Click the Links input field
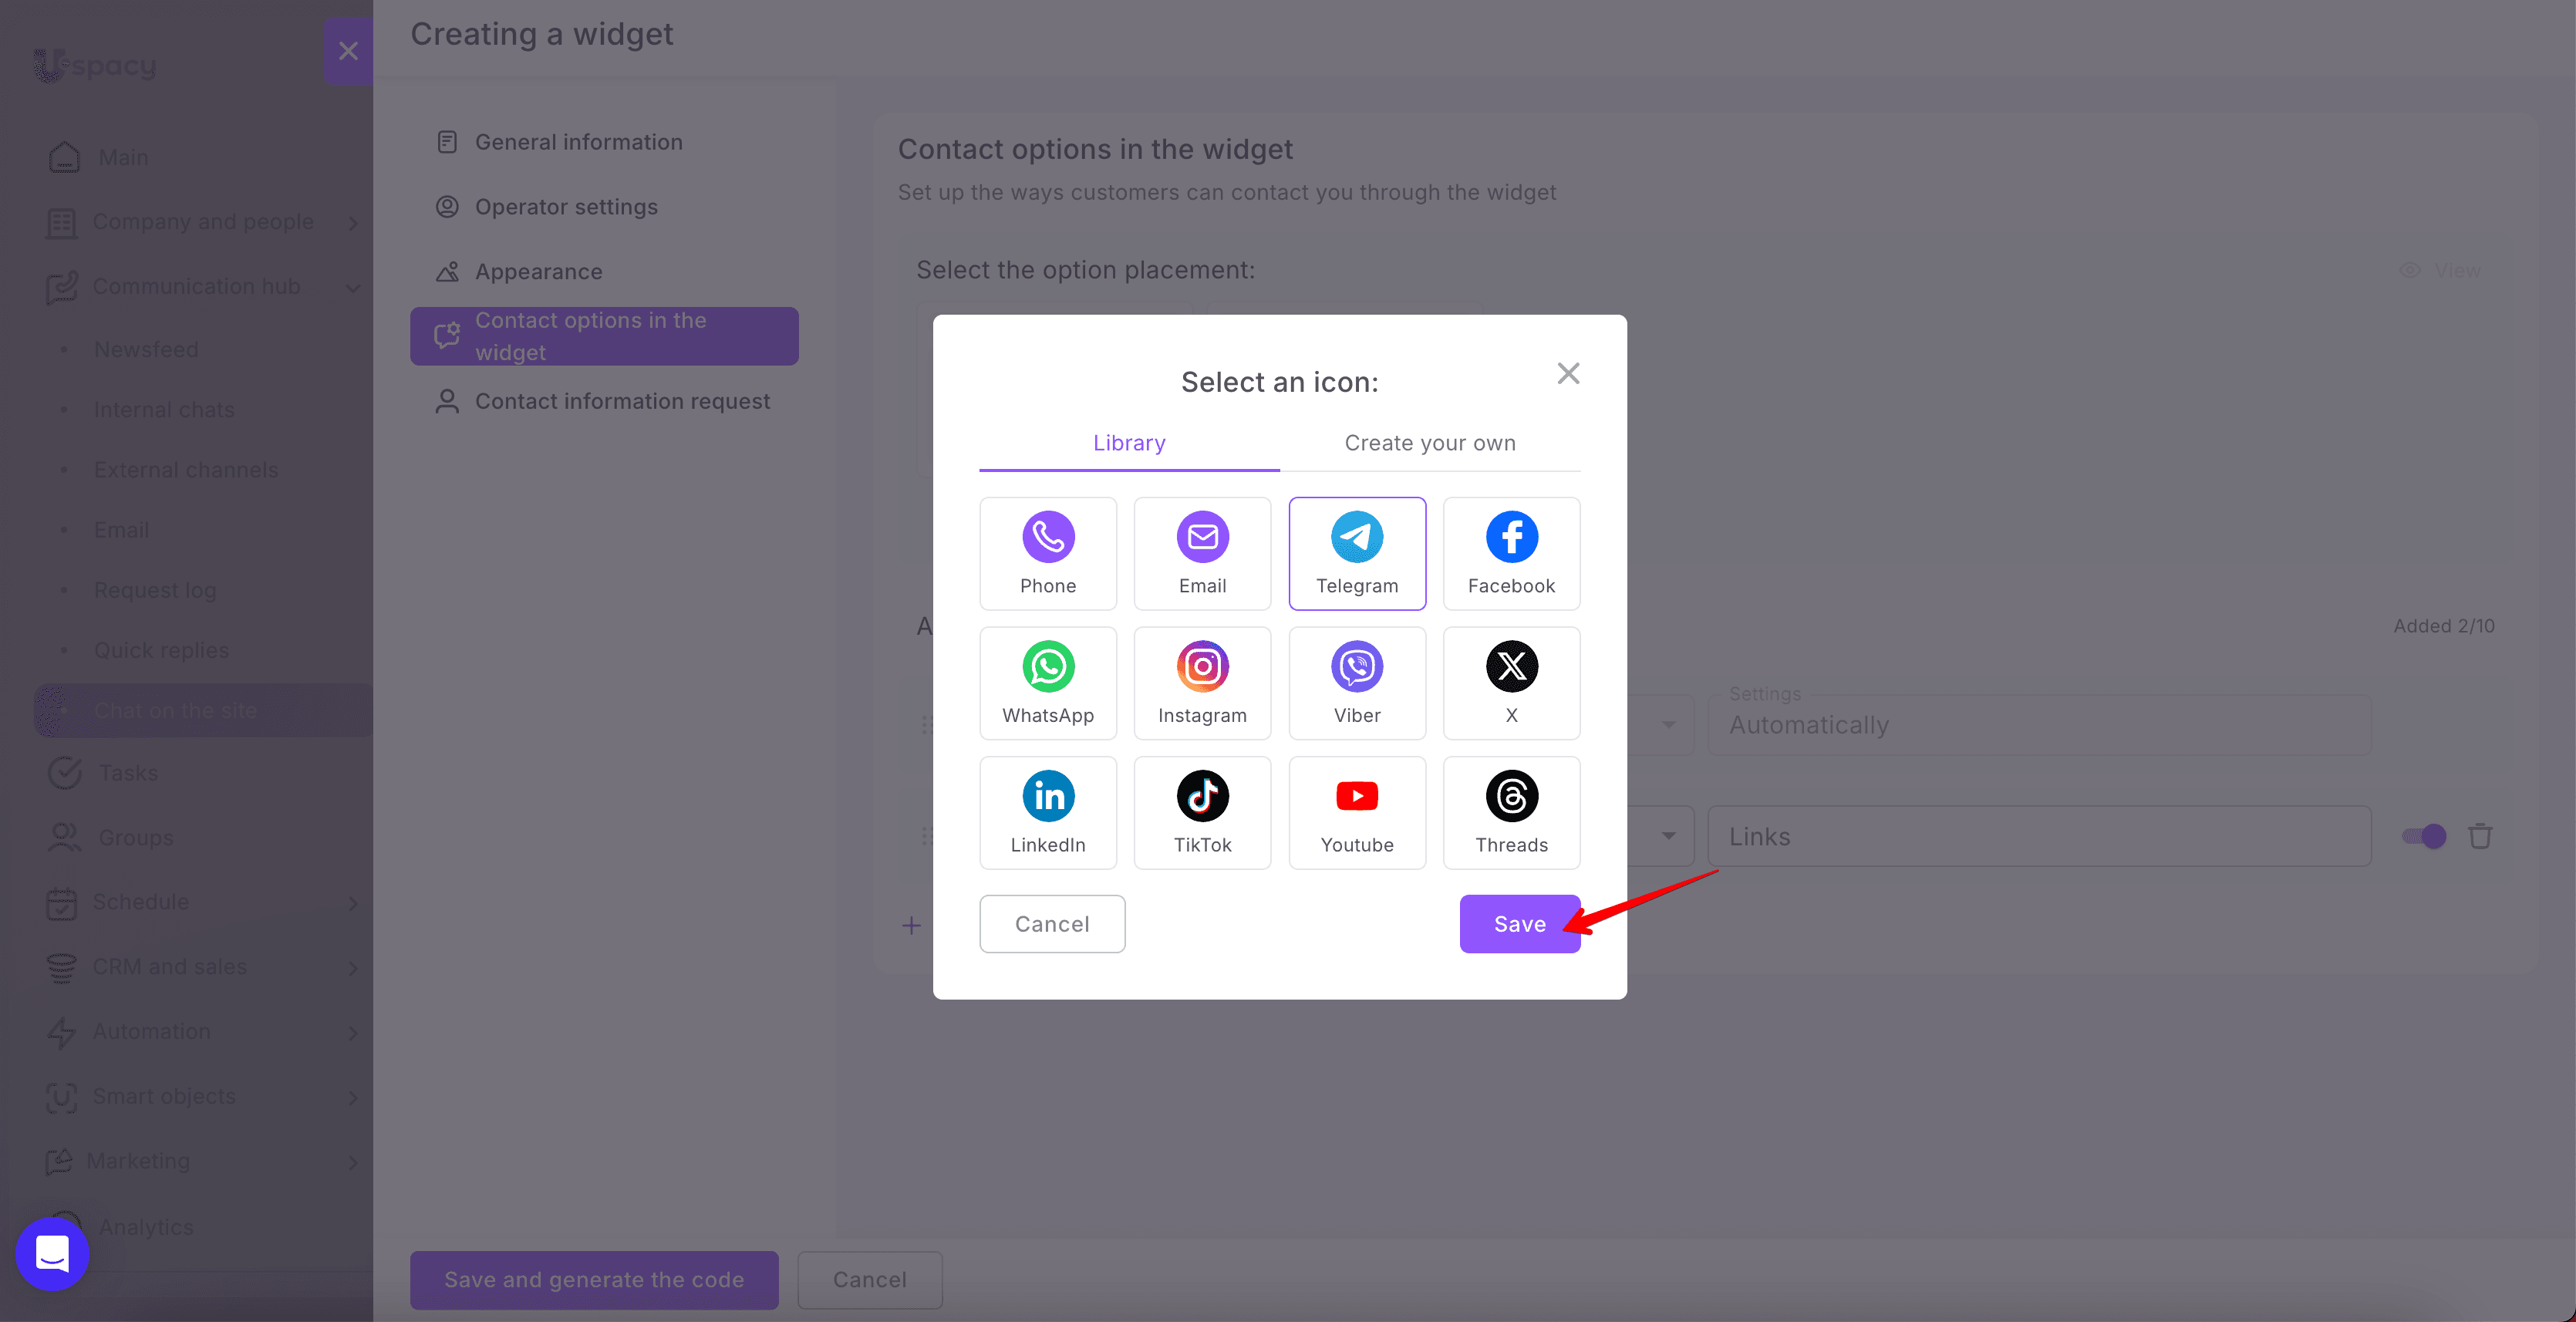 tap(2039, 836)
